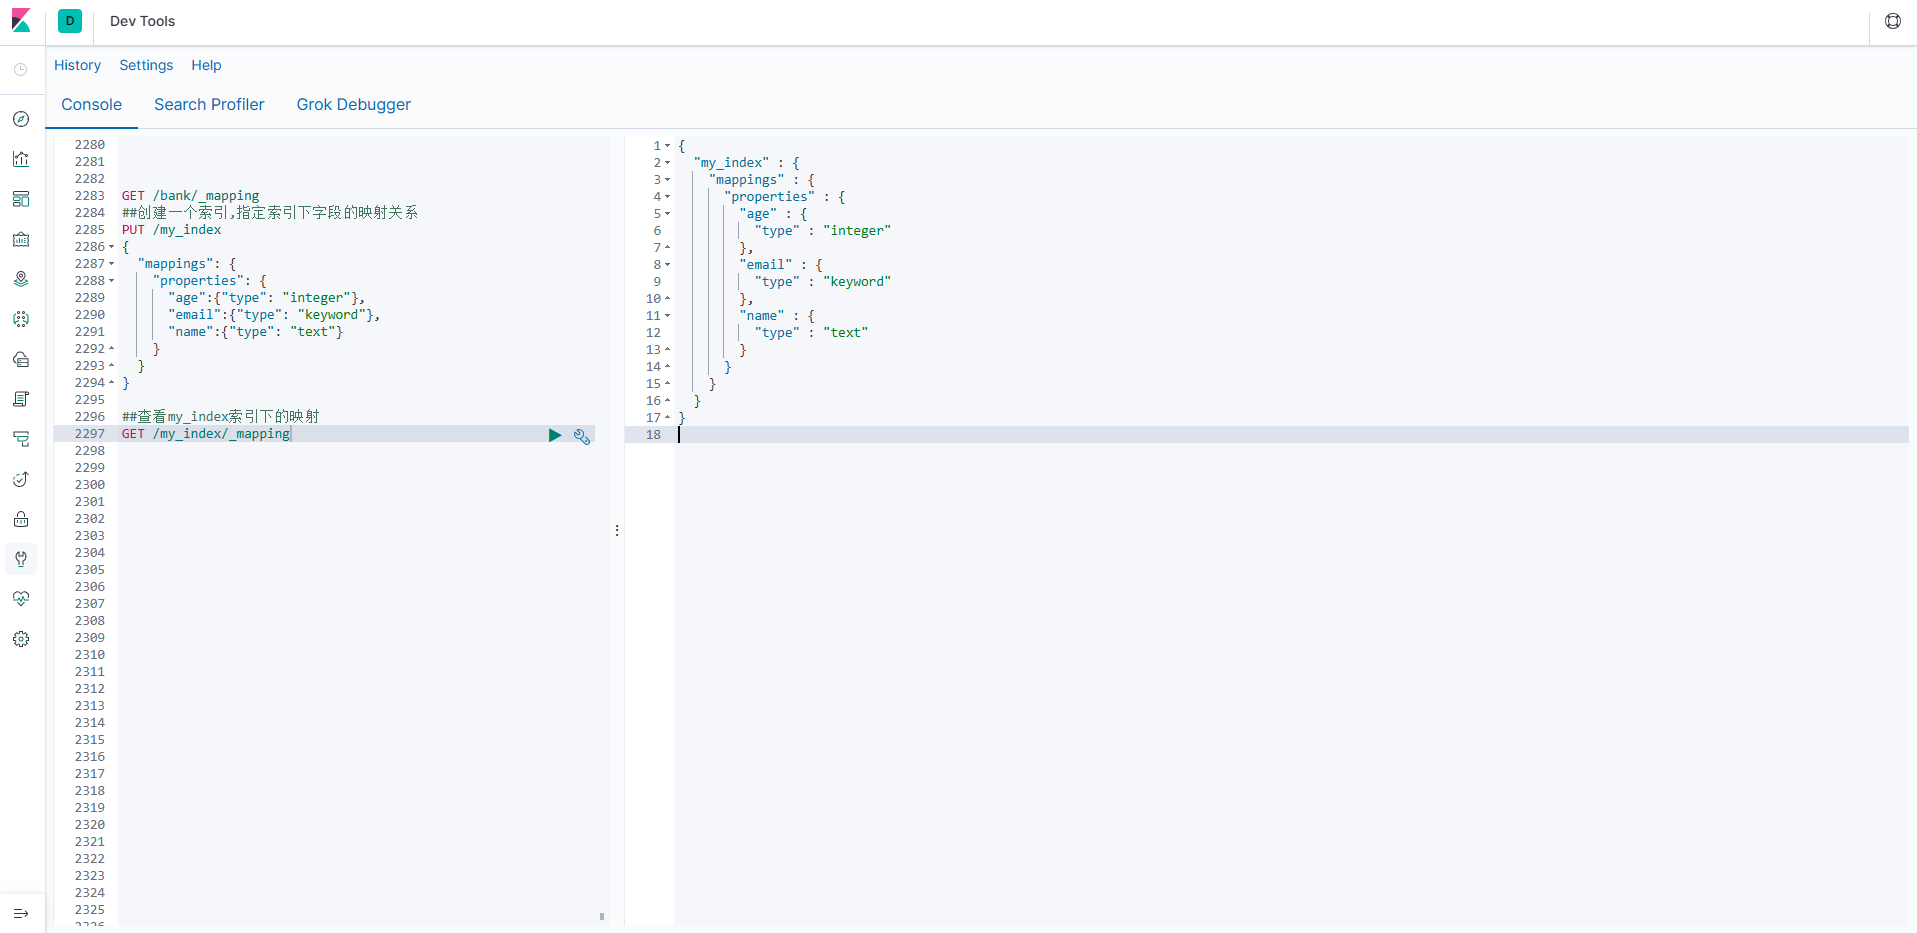Open the History link
The image size is (1917, 933).
click(77, 65)
